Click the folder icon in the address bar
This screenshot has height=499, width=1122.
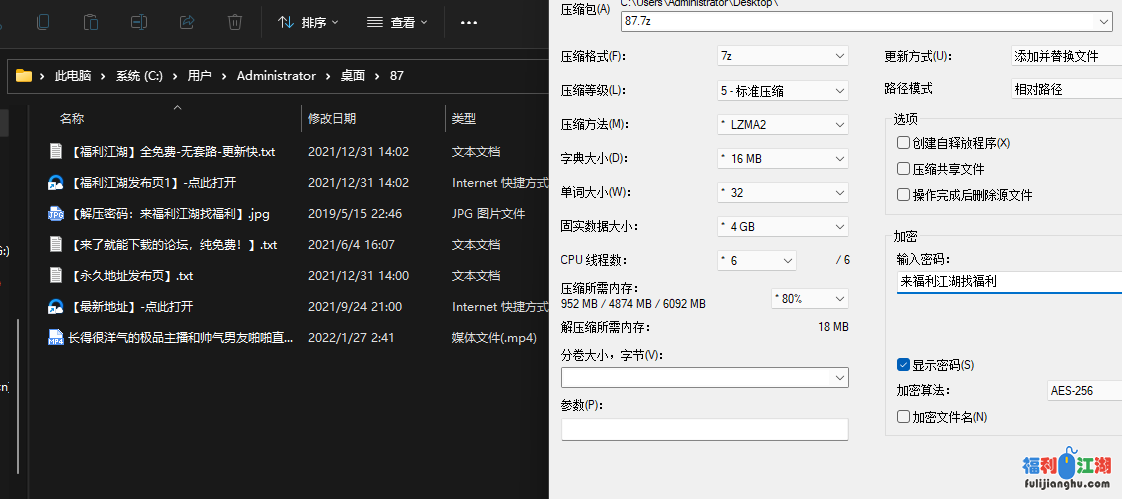[24, 76]
